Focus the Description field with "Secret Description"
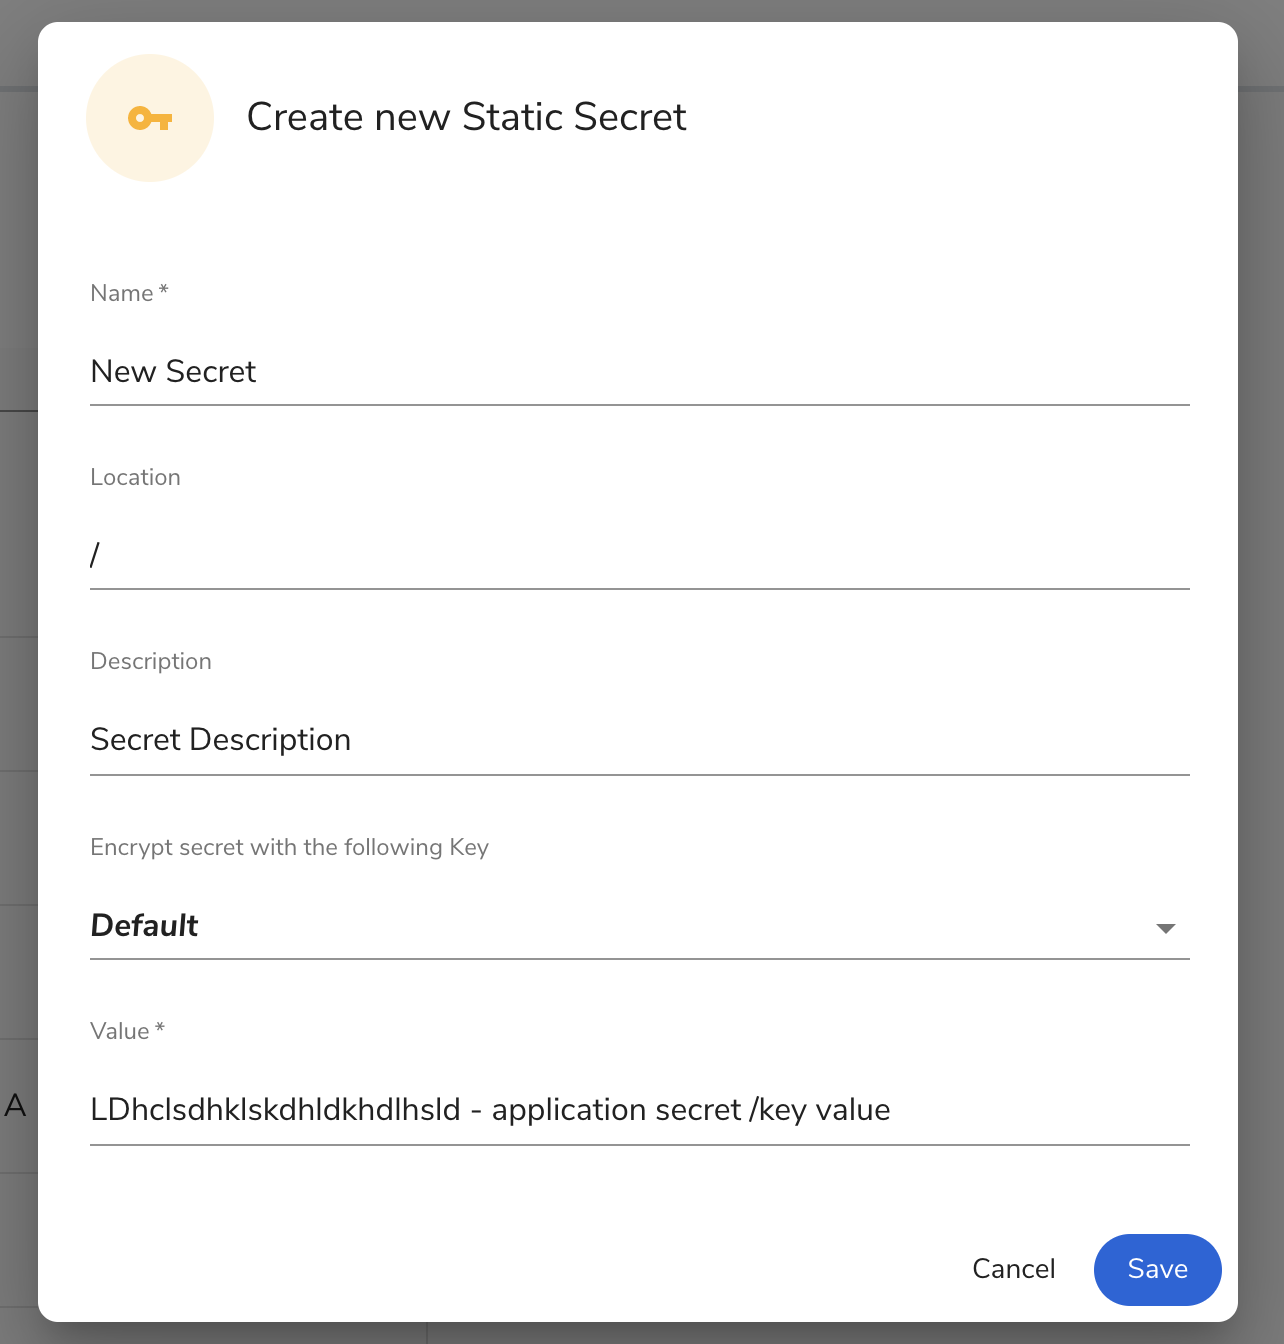This screenshot has width=1284, height=1344. coord(640,740)
